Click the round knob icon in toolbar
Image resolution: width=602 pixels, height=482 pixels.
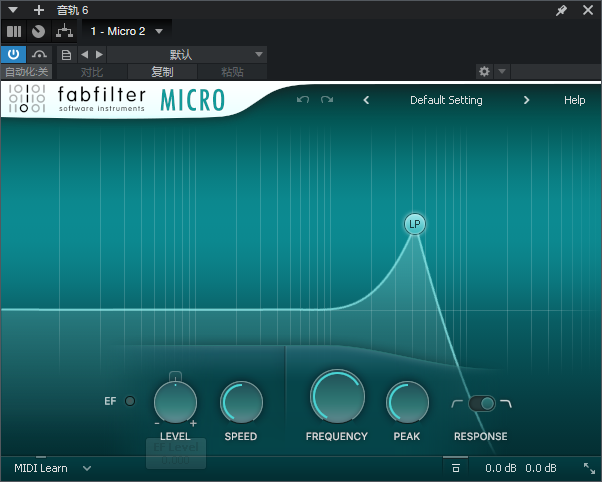click(x=38, y=31)
